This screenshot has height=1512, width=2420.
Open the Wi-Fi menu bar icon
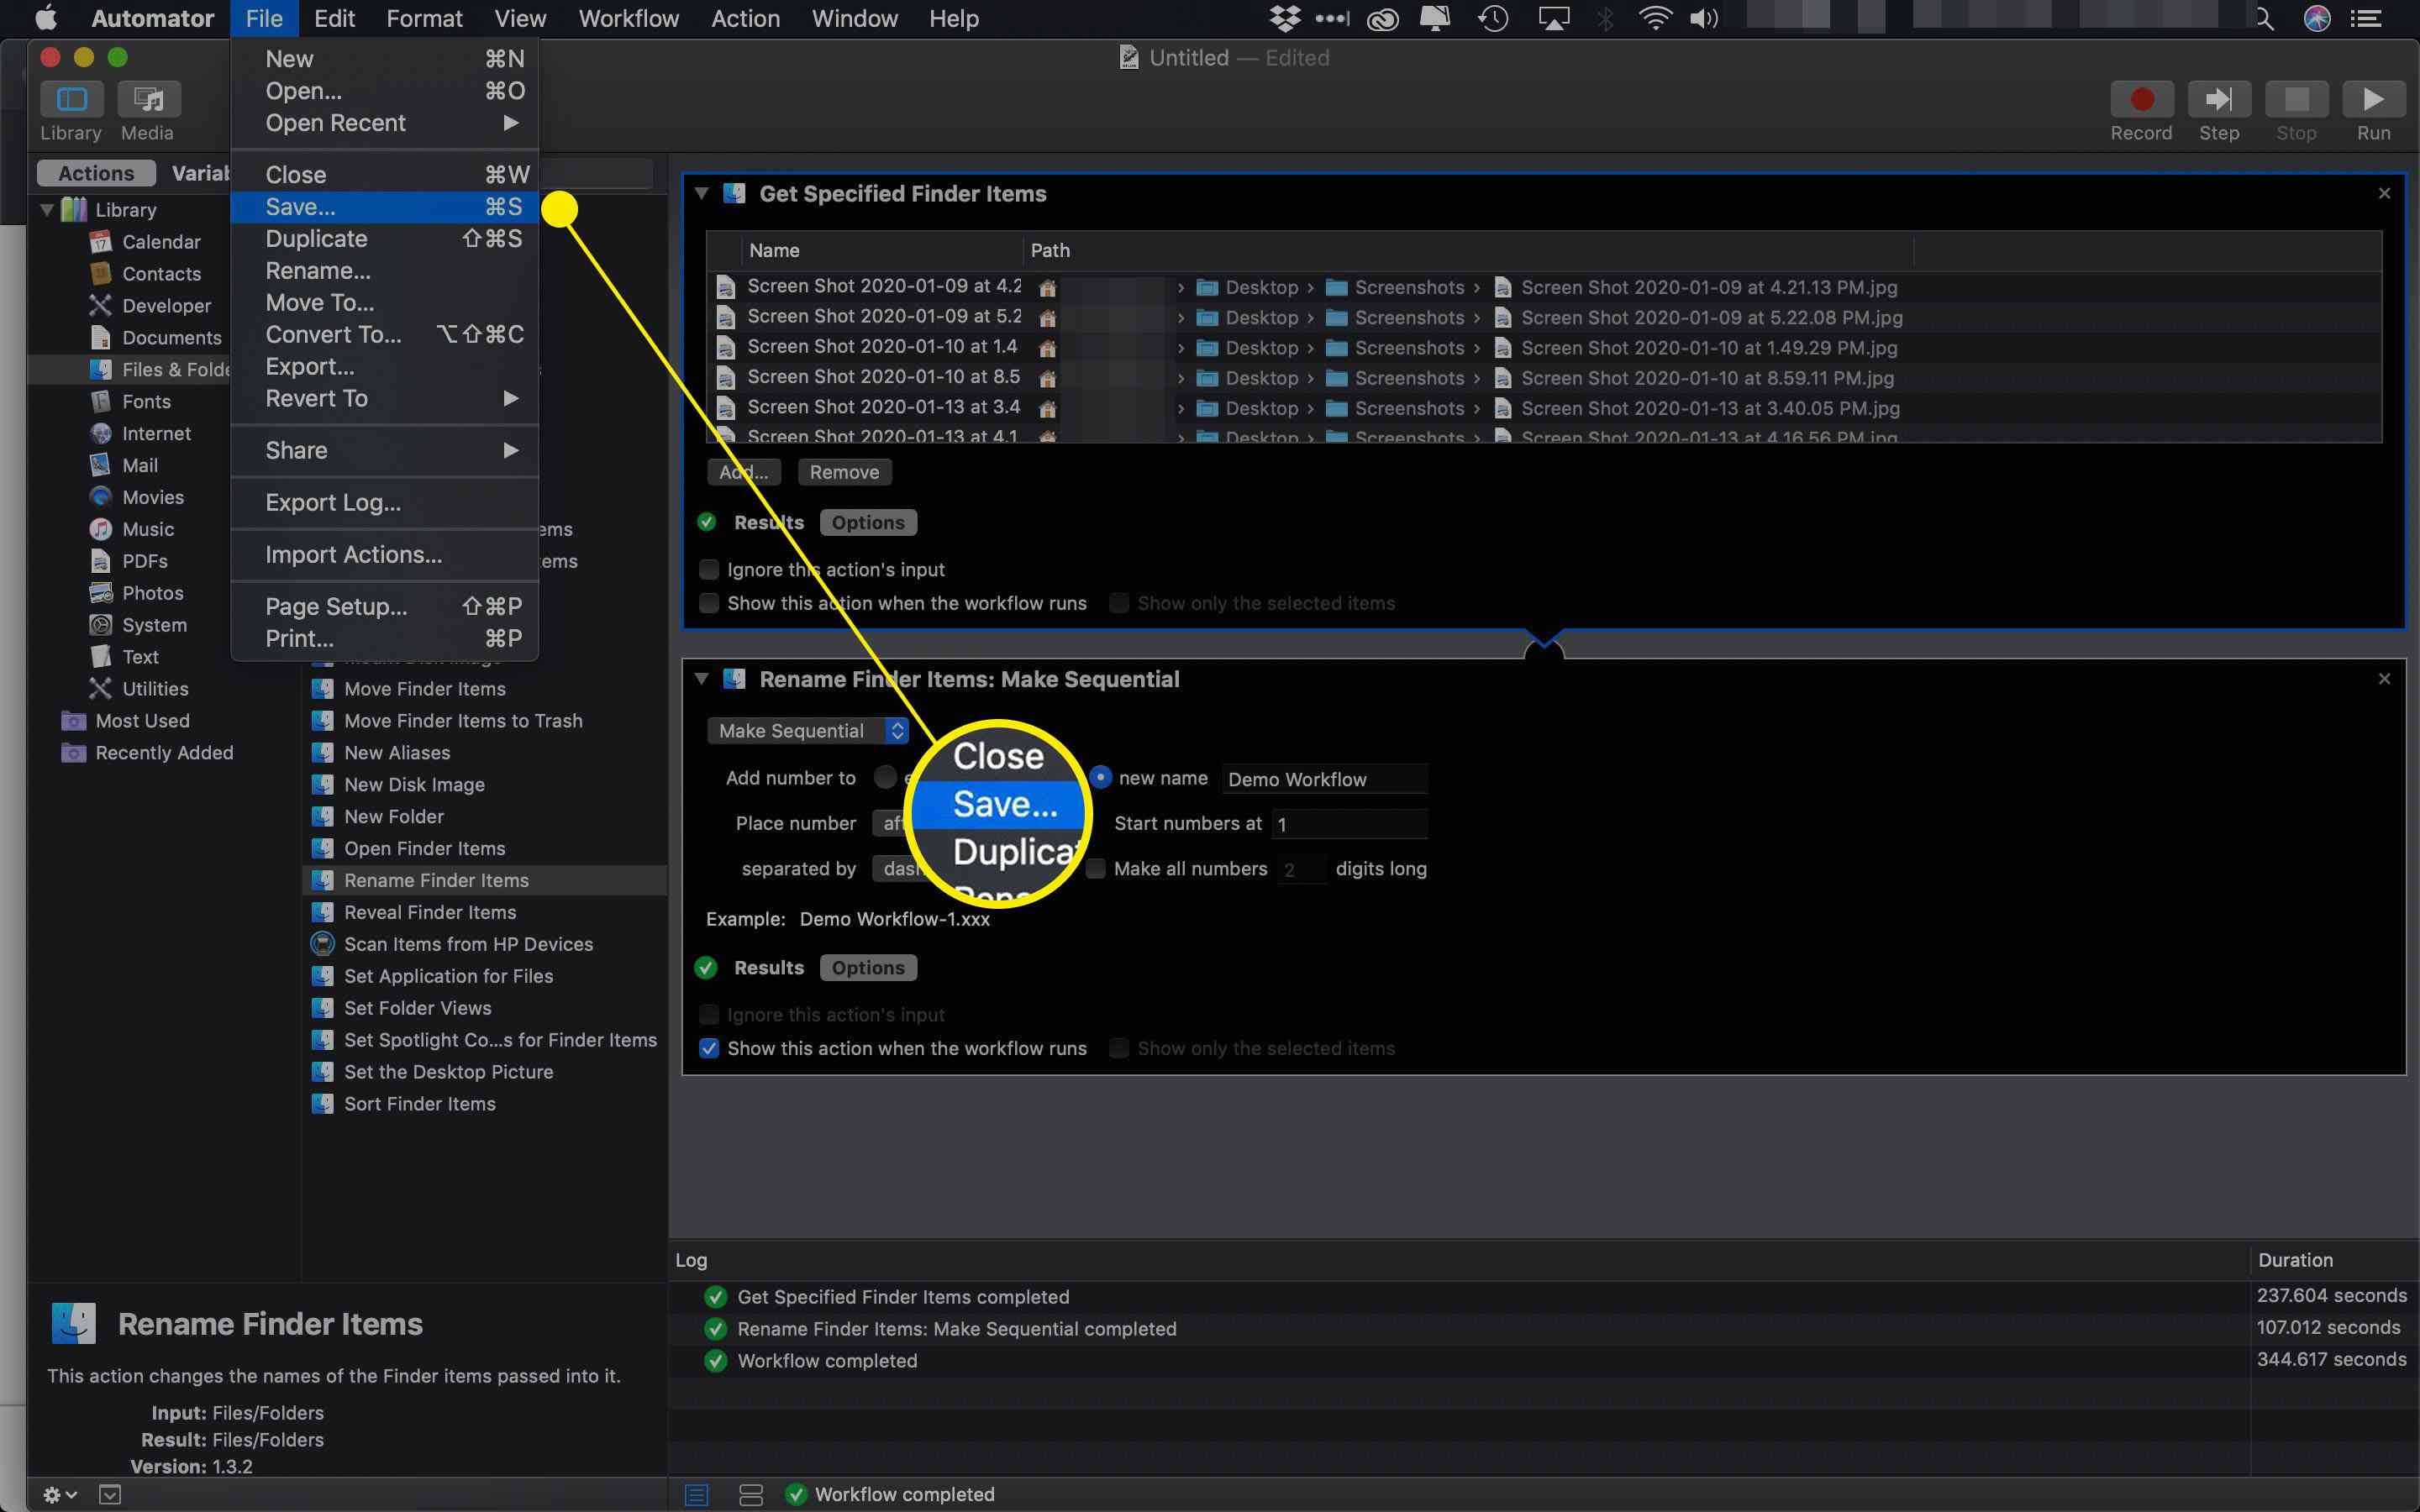1655,18
